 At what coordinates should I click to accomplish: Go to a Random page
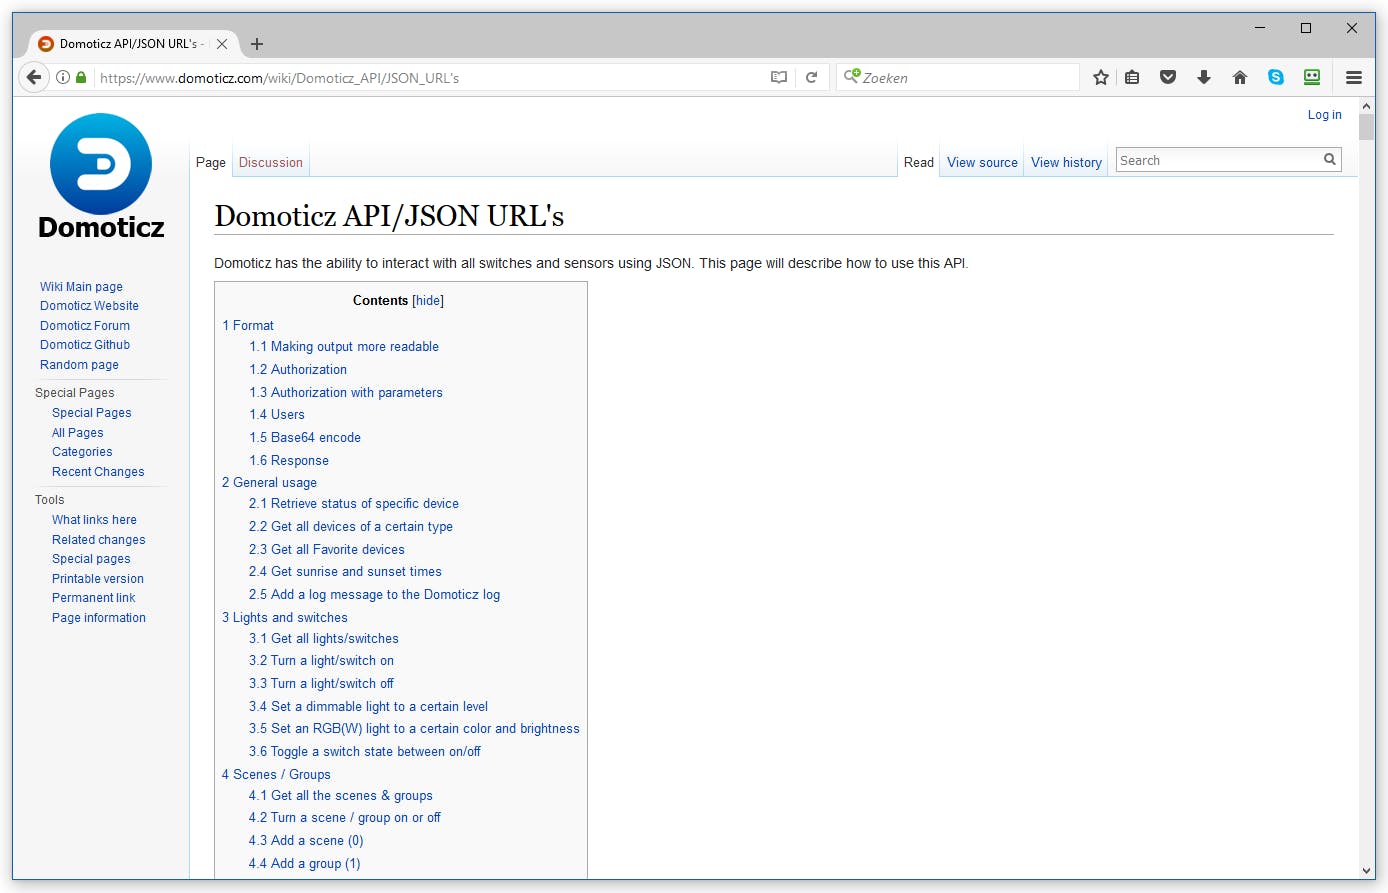point(79,365)
